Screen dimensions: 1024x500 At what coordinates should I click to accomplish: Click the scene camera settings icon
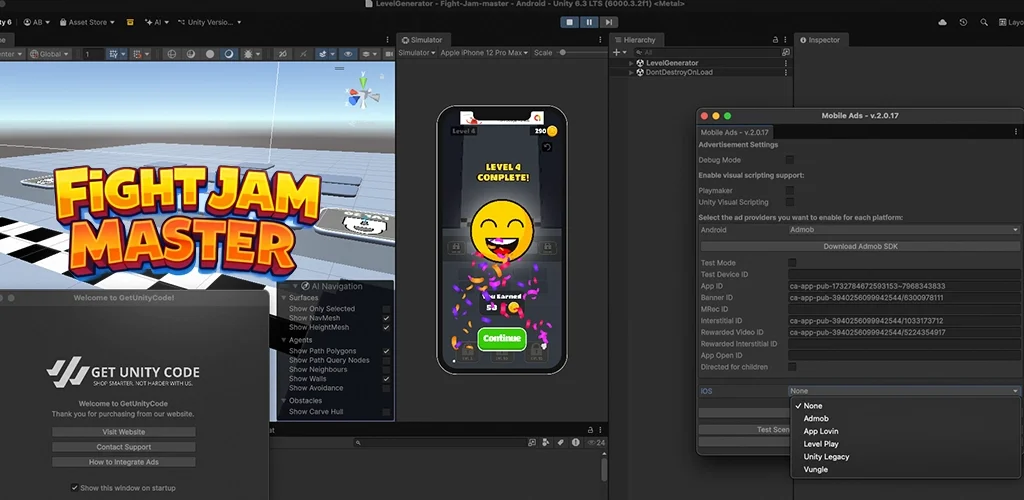point(389,54)
